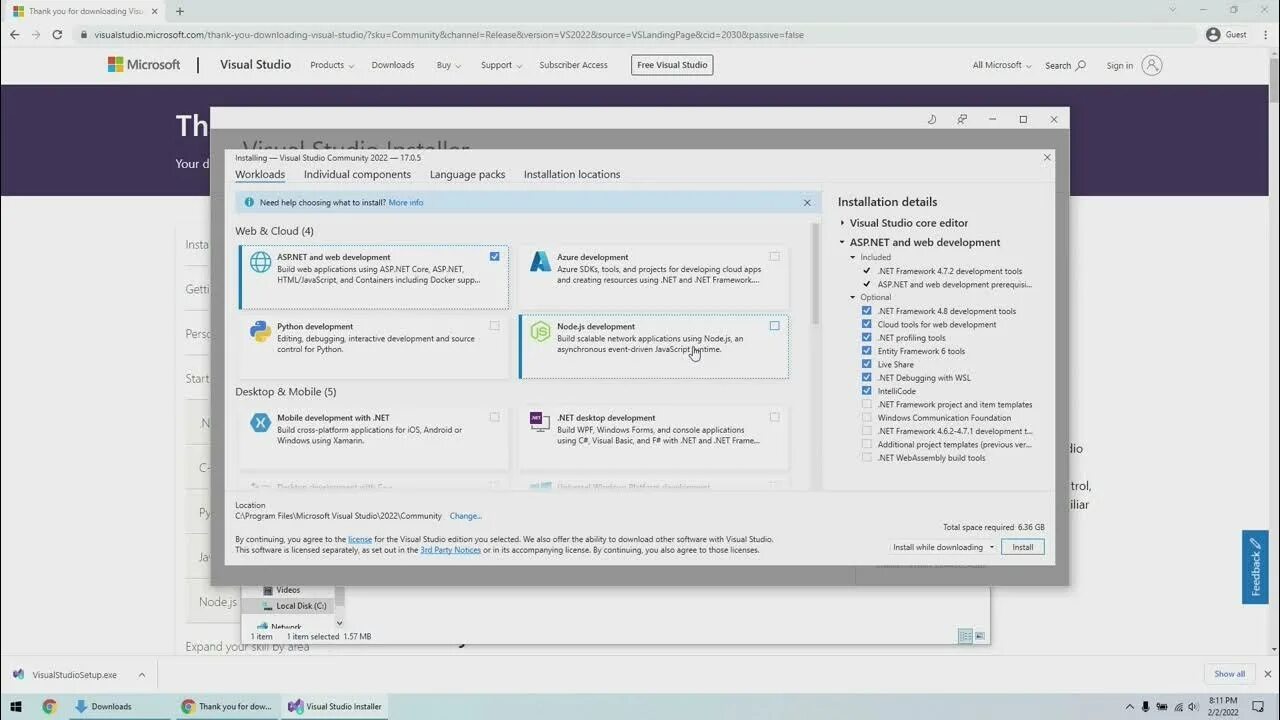Uncheck Cloud tools for web development

[x=867, y=324]
